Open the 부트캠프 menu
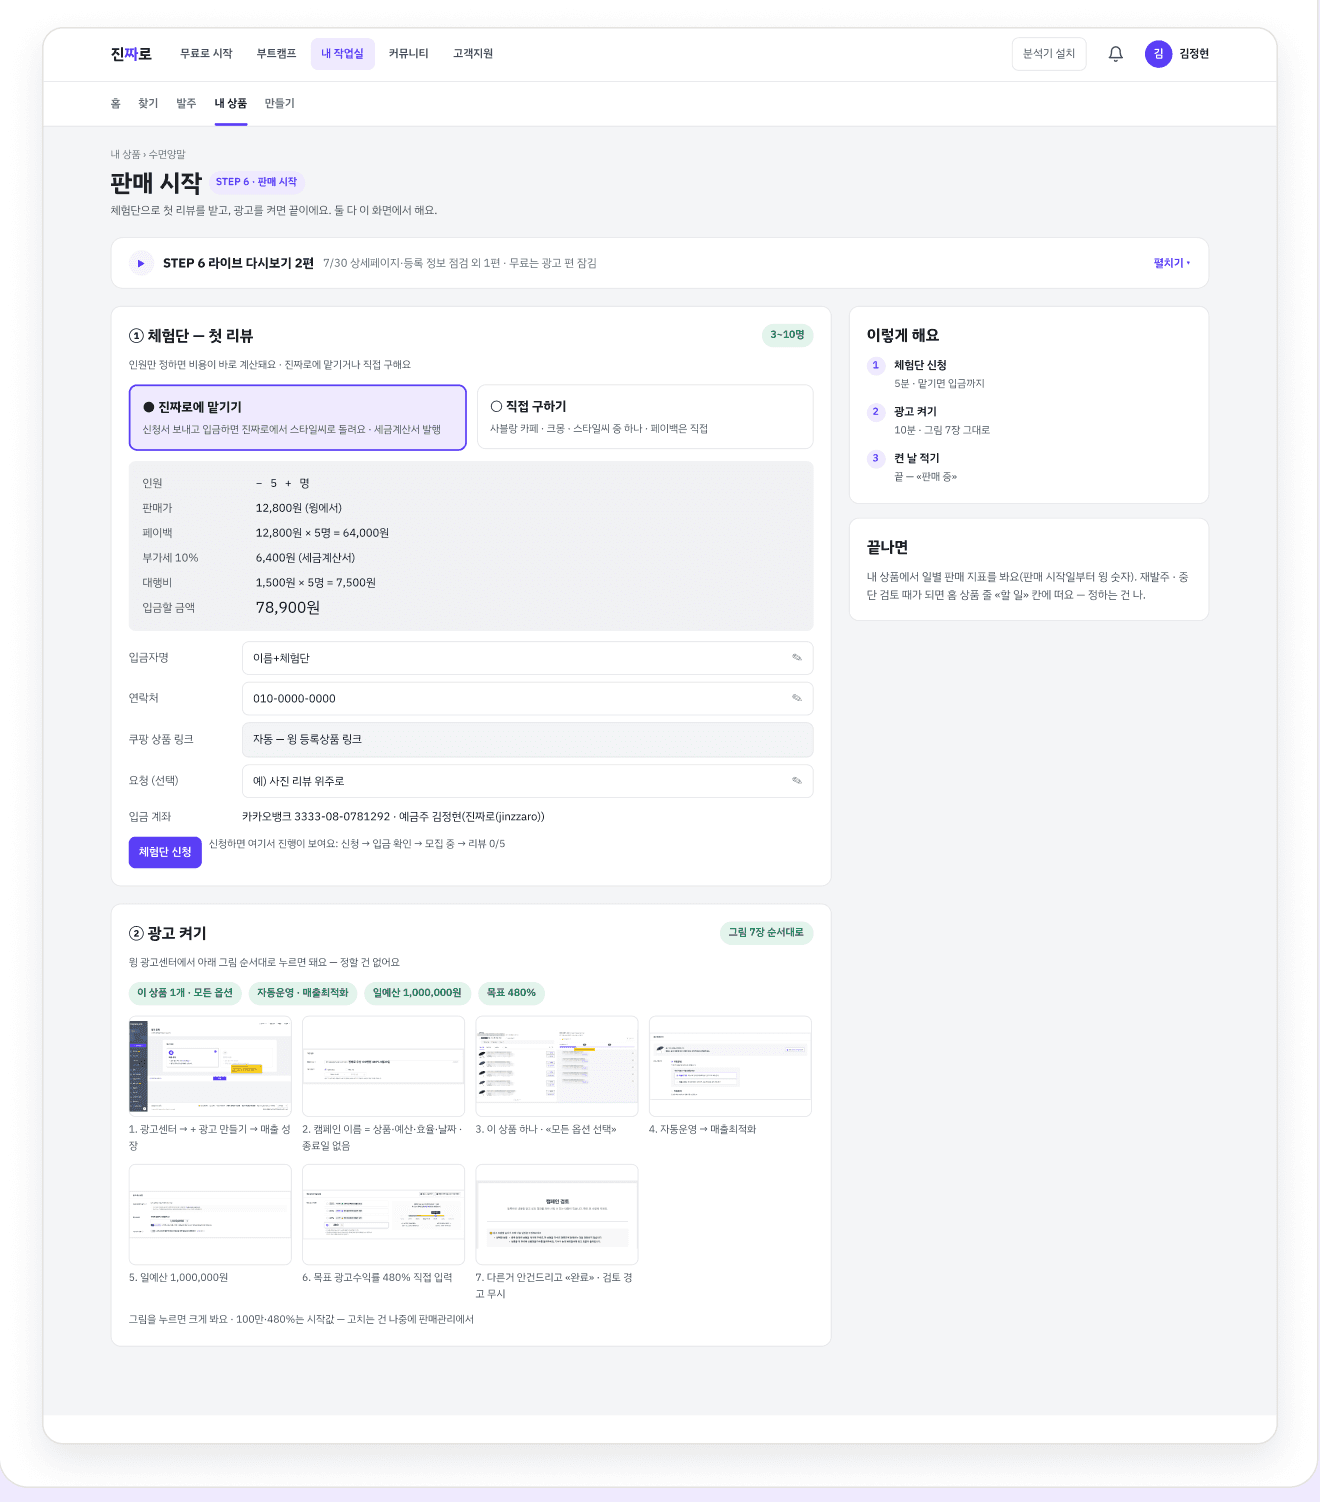Image resolution: width=1320 pixels, height=1502 pixels. click(276, 54)
